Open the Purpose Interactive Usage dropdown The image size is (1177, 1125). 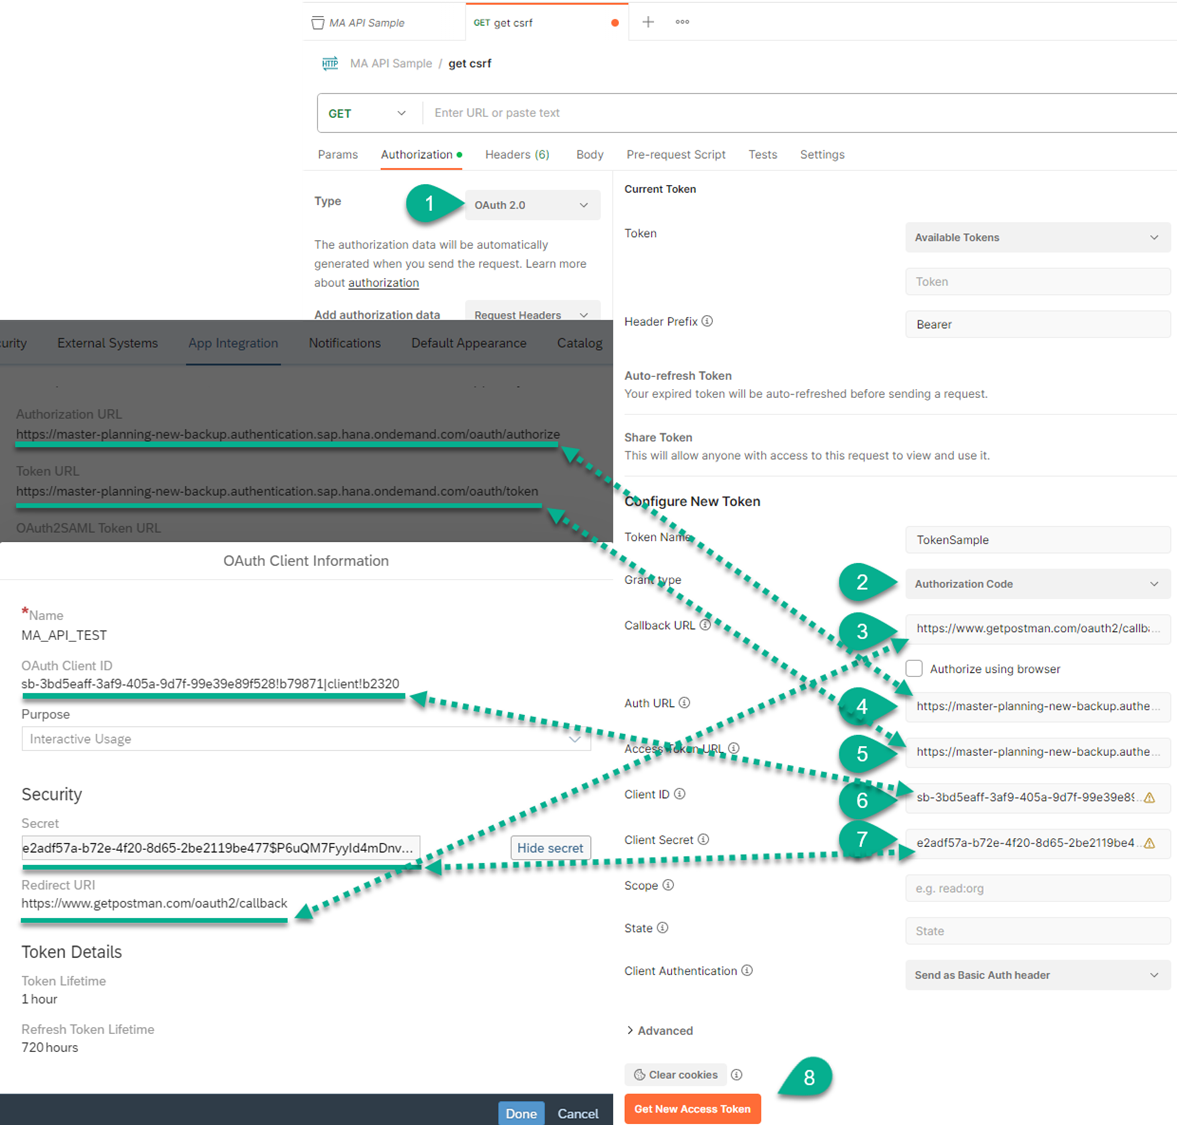(306, 738)
